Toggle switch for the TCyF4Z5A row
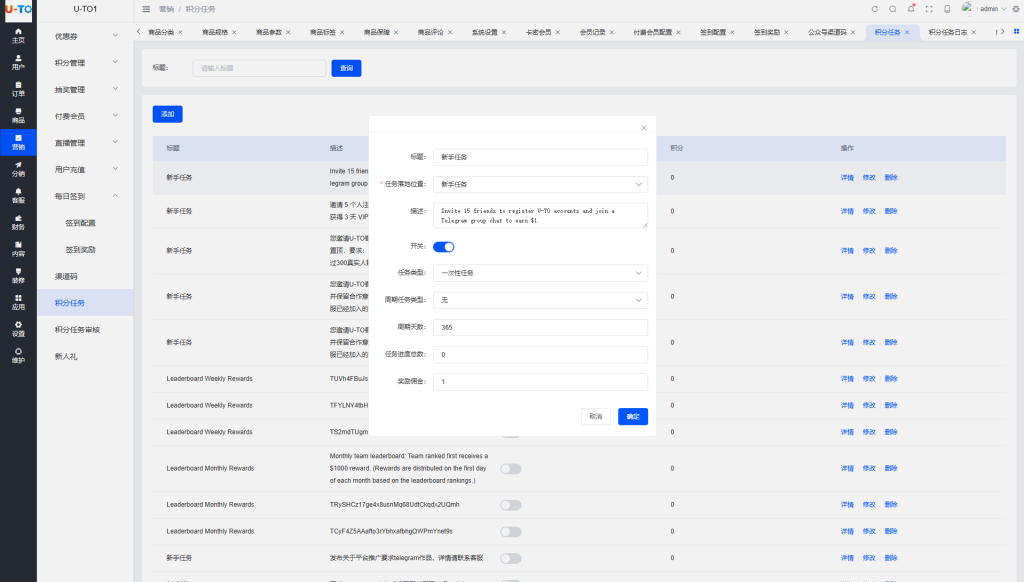This screenshot has height=582, width=1024. point(511,532)
